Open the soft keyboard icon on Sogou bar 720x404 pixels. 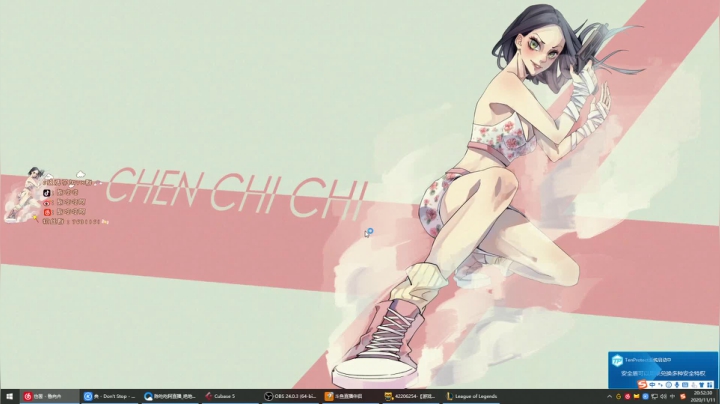point(685,385)
